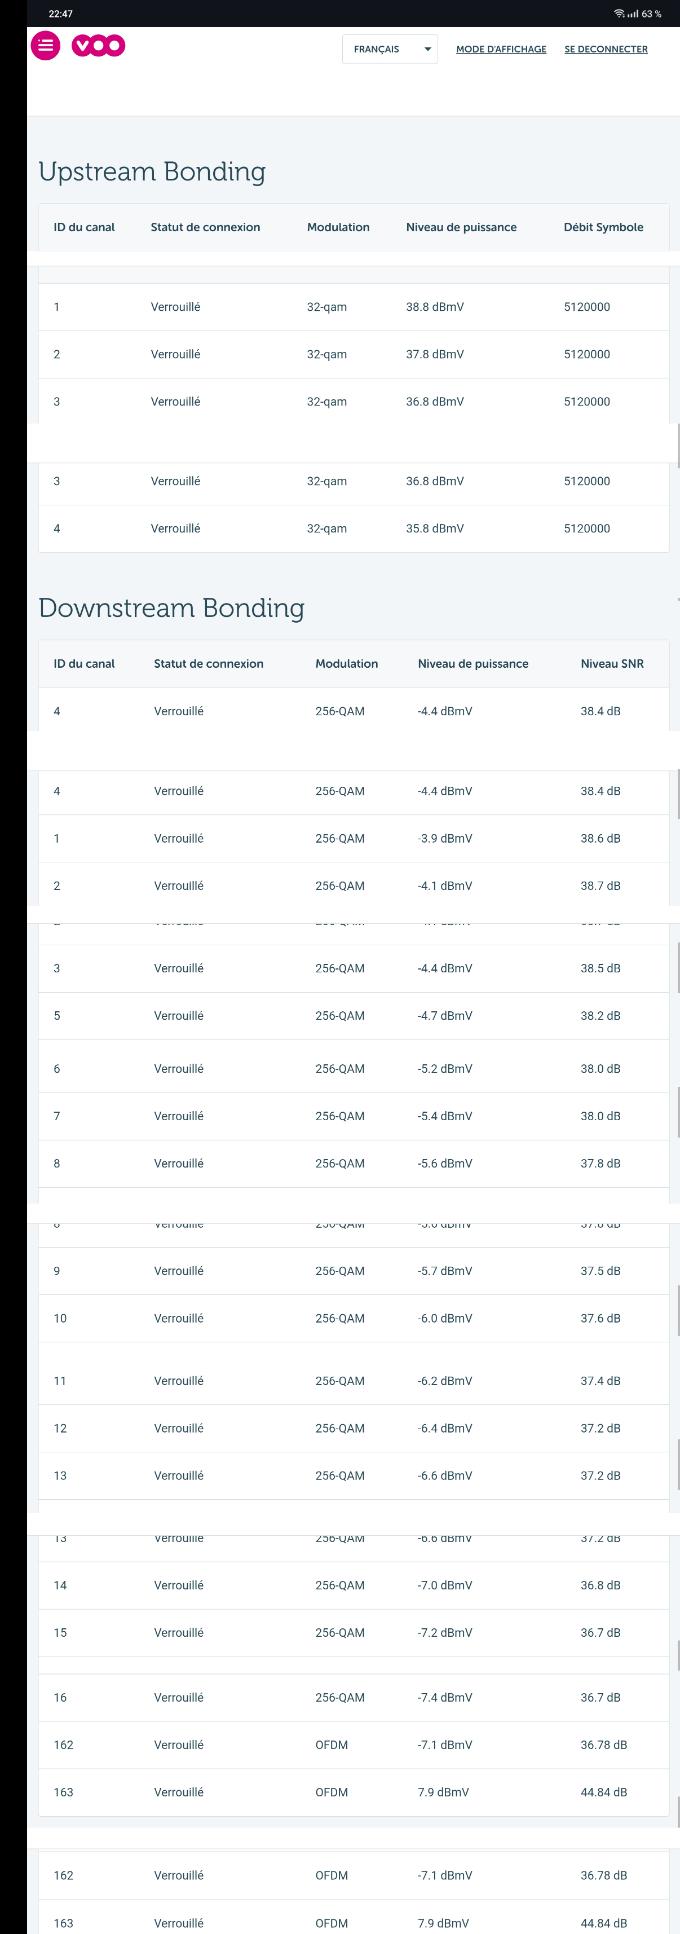This screenshot has width=680, height=1934.
Task: Select downstream channel ID 14
Action: pos(60,1585)
